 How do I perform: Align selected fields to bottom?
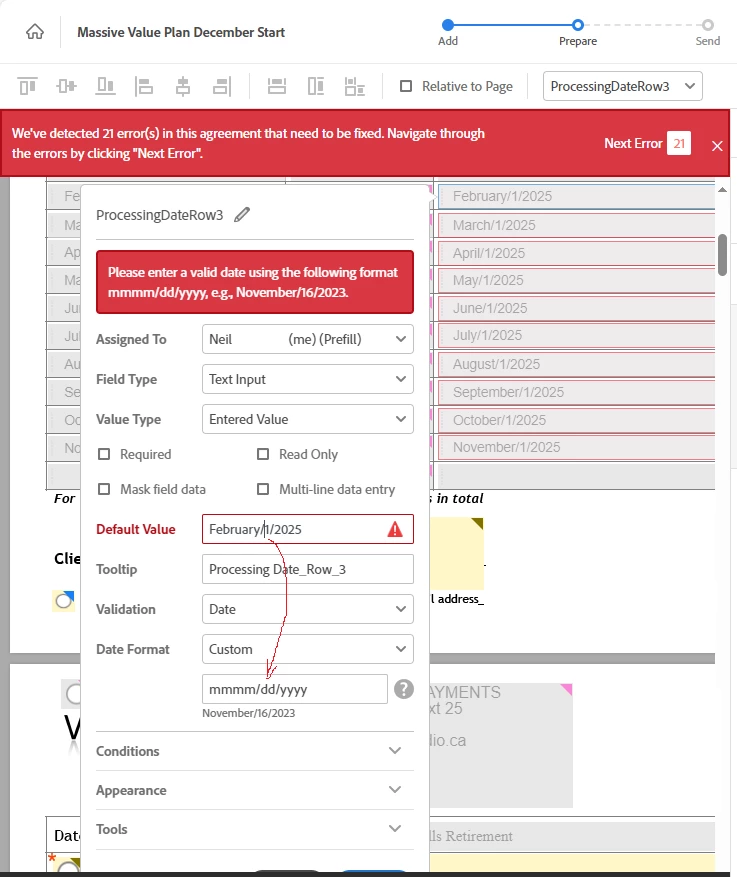point(105,86)
